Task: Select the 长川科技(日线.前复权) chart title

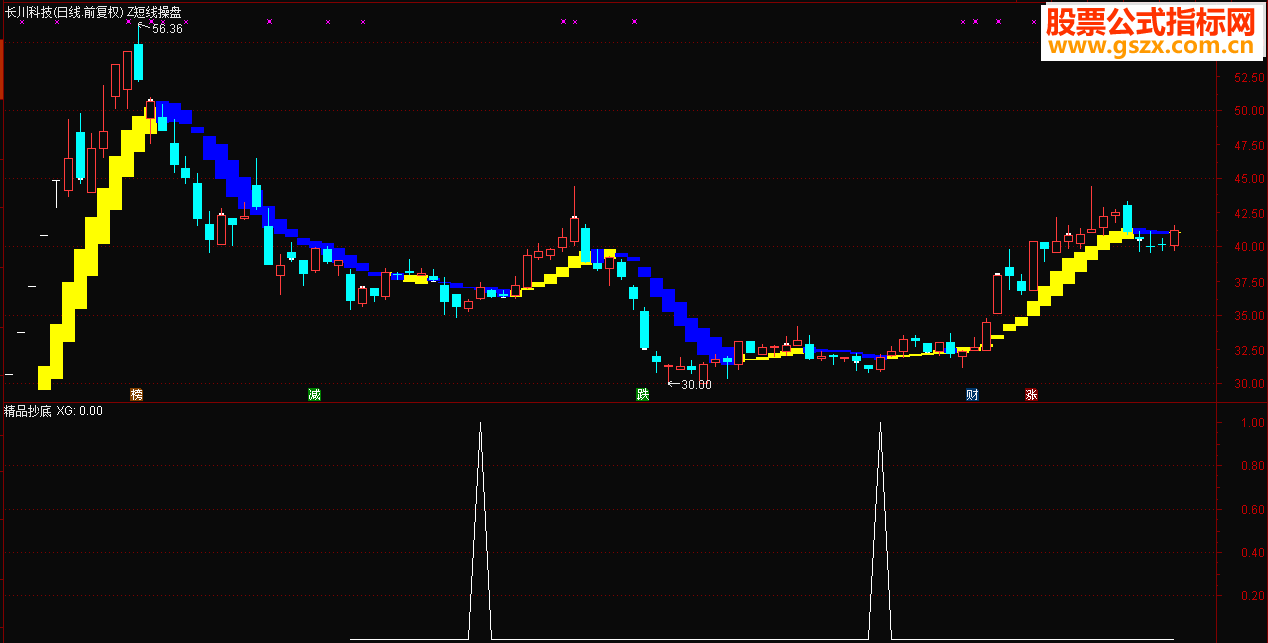Action: (x=64, y=13)
